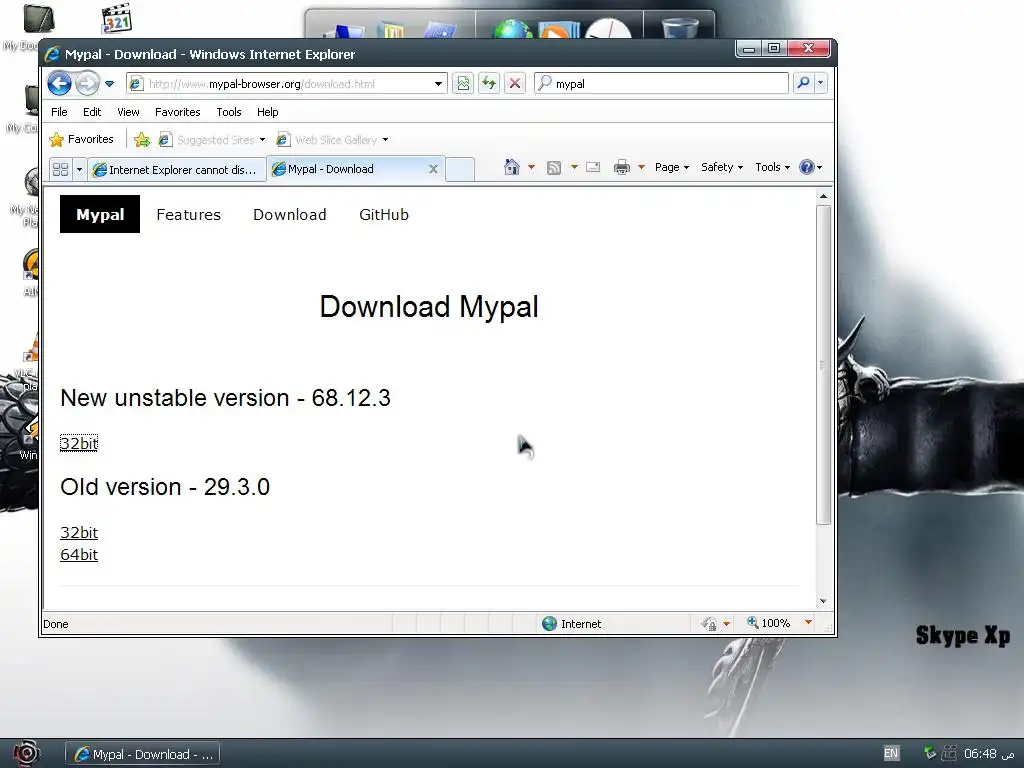Screen dimensions: 1024x768
Task: Open the Favorites menu in menu bar
Action: (x=178, y=112)
